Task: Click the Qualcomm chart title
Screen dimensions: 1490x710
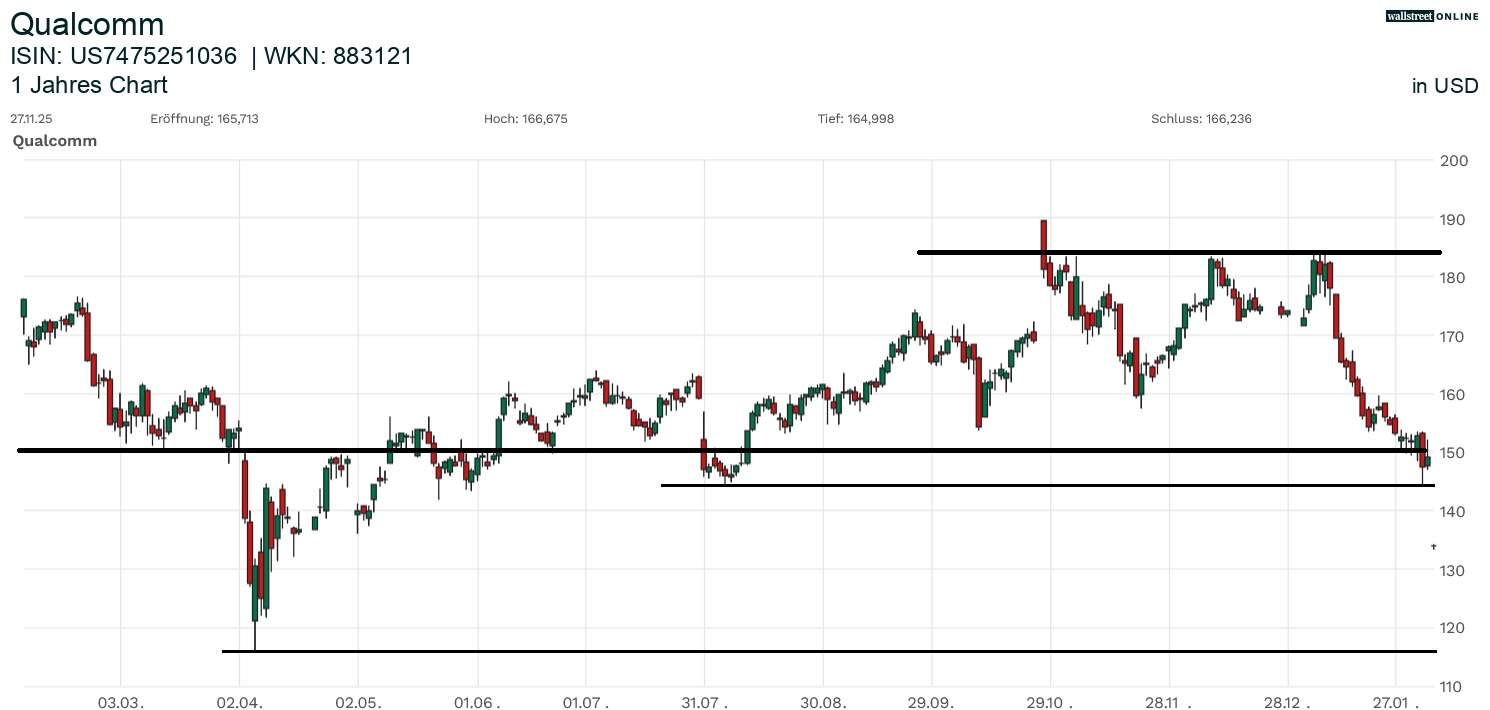Action: 87,24
